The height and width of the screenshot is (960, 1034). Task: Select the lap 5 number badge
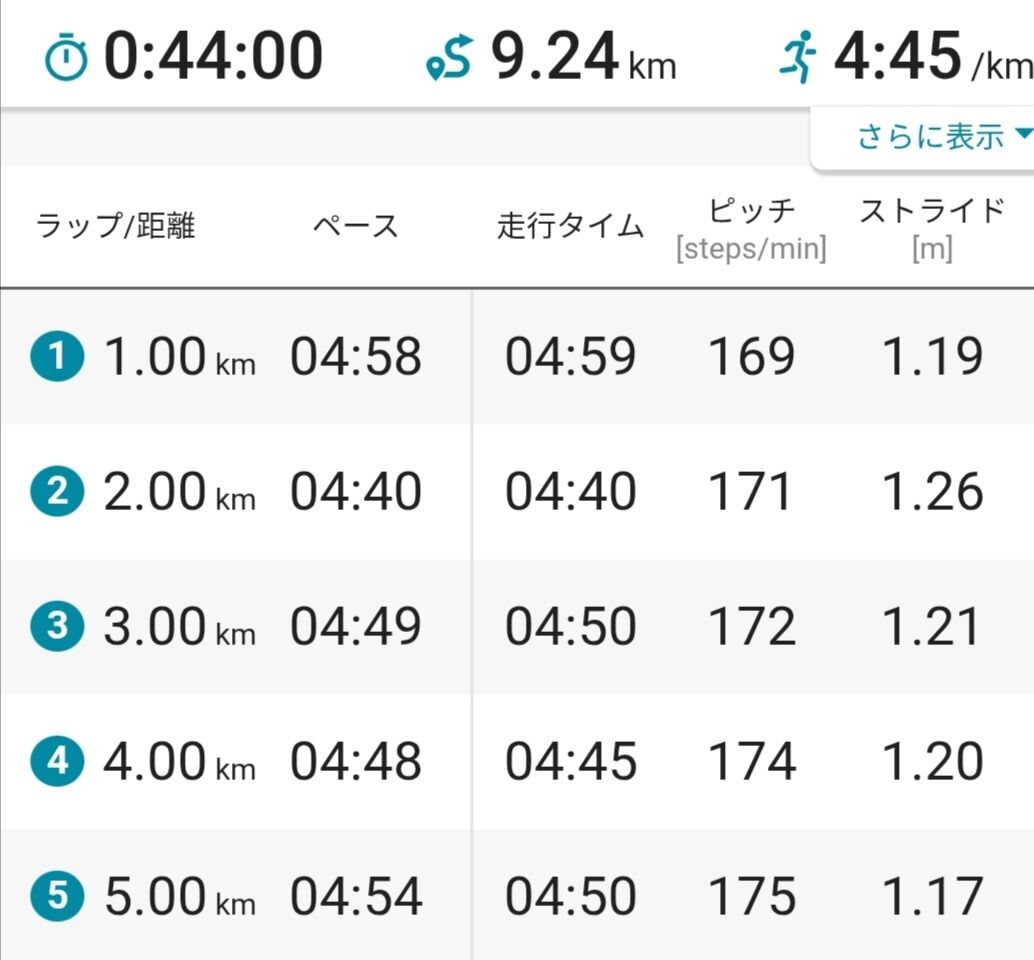click(x=57, y=895)
